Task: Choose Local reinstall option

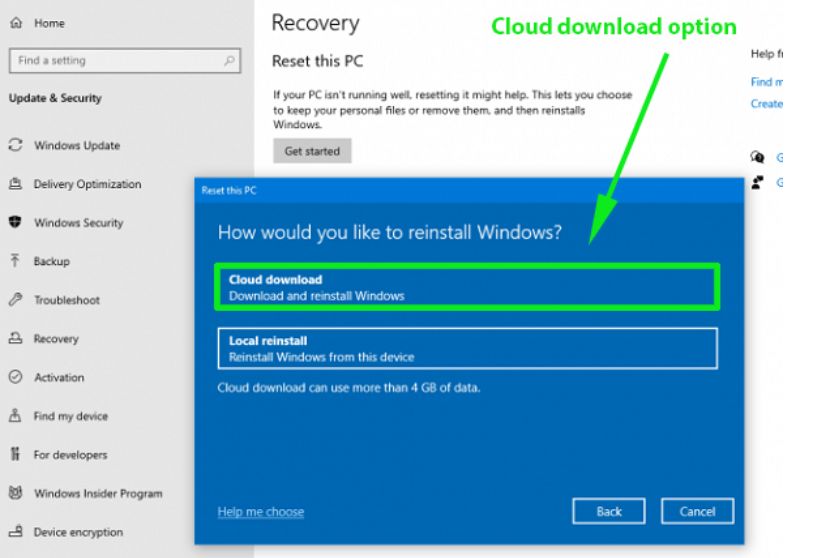Action: 467,348
